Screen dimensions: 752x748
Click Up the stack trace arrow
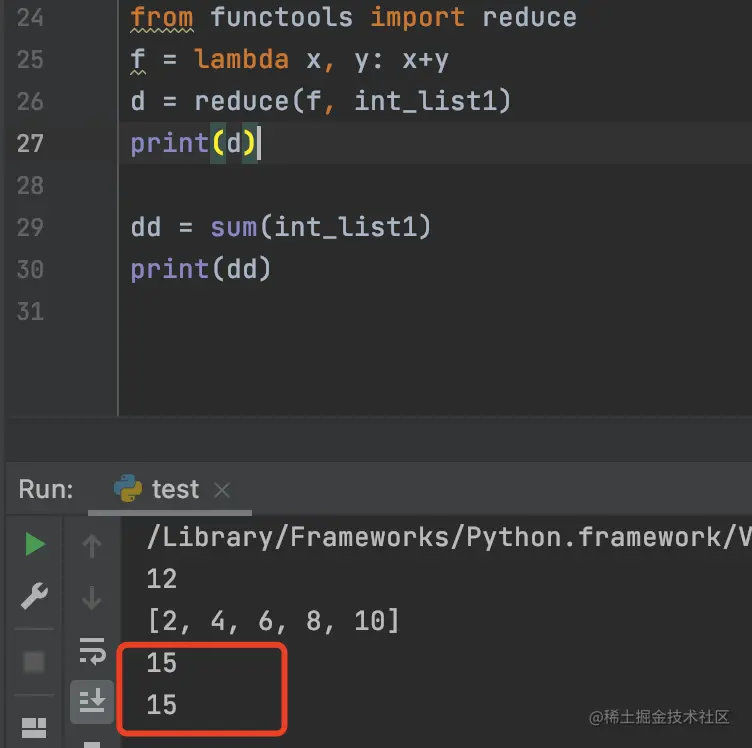point(92,546)
